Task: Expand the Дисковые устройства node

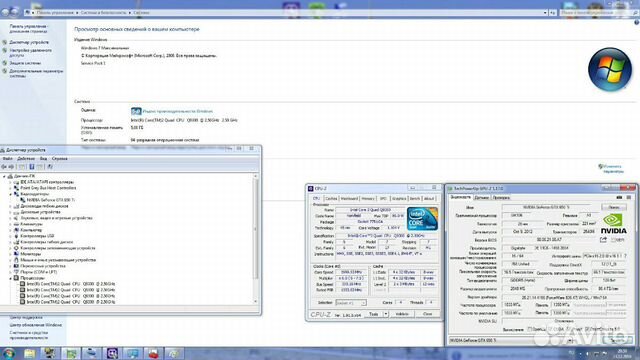Action: tap(11, 212)
